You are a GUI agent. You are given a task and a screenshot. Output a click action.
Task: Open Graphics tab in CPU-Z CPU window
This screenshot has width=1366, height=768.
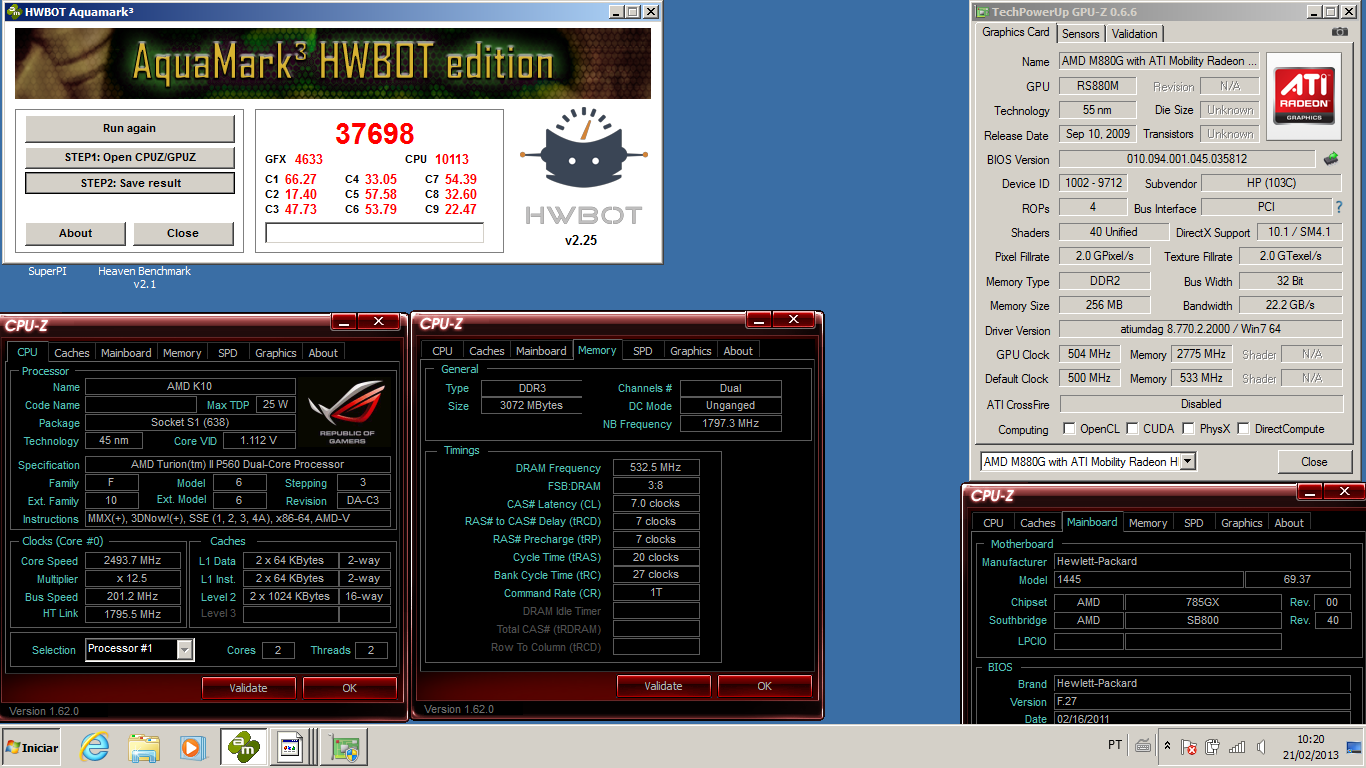pos(276,353)
